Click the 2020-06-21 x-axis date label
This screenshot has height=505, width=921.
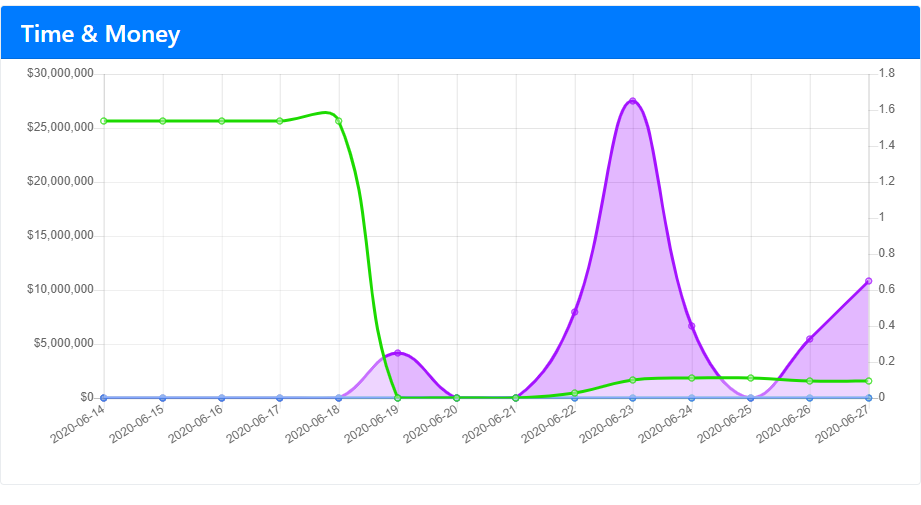click(489, 424)
